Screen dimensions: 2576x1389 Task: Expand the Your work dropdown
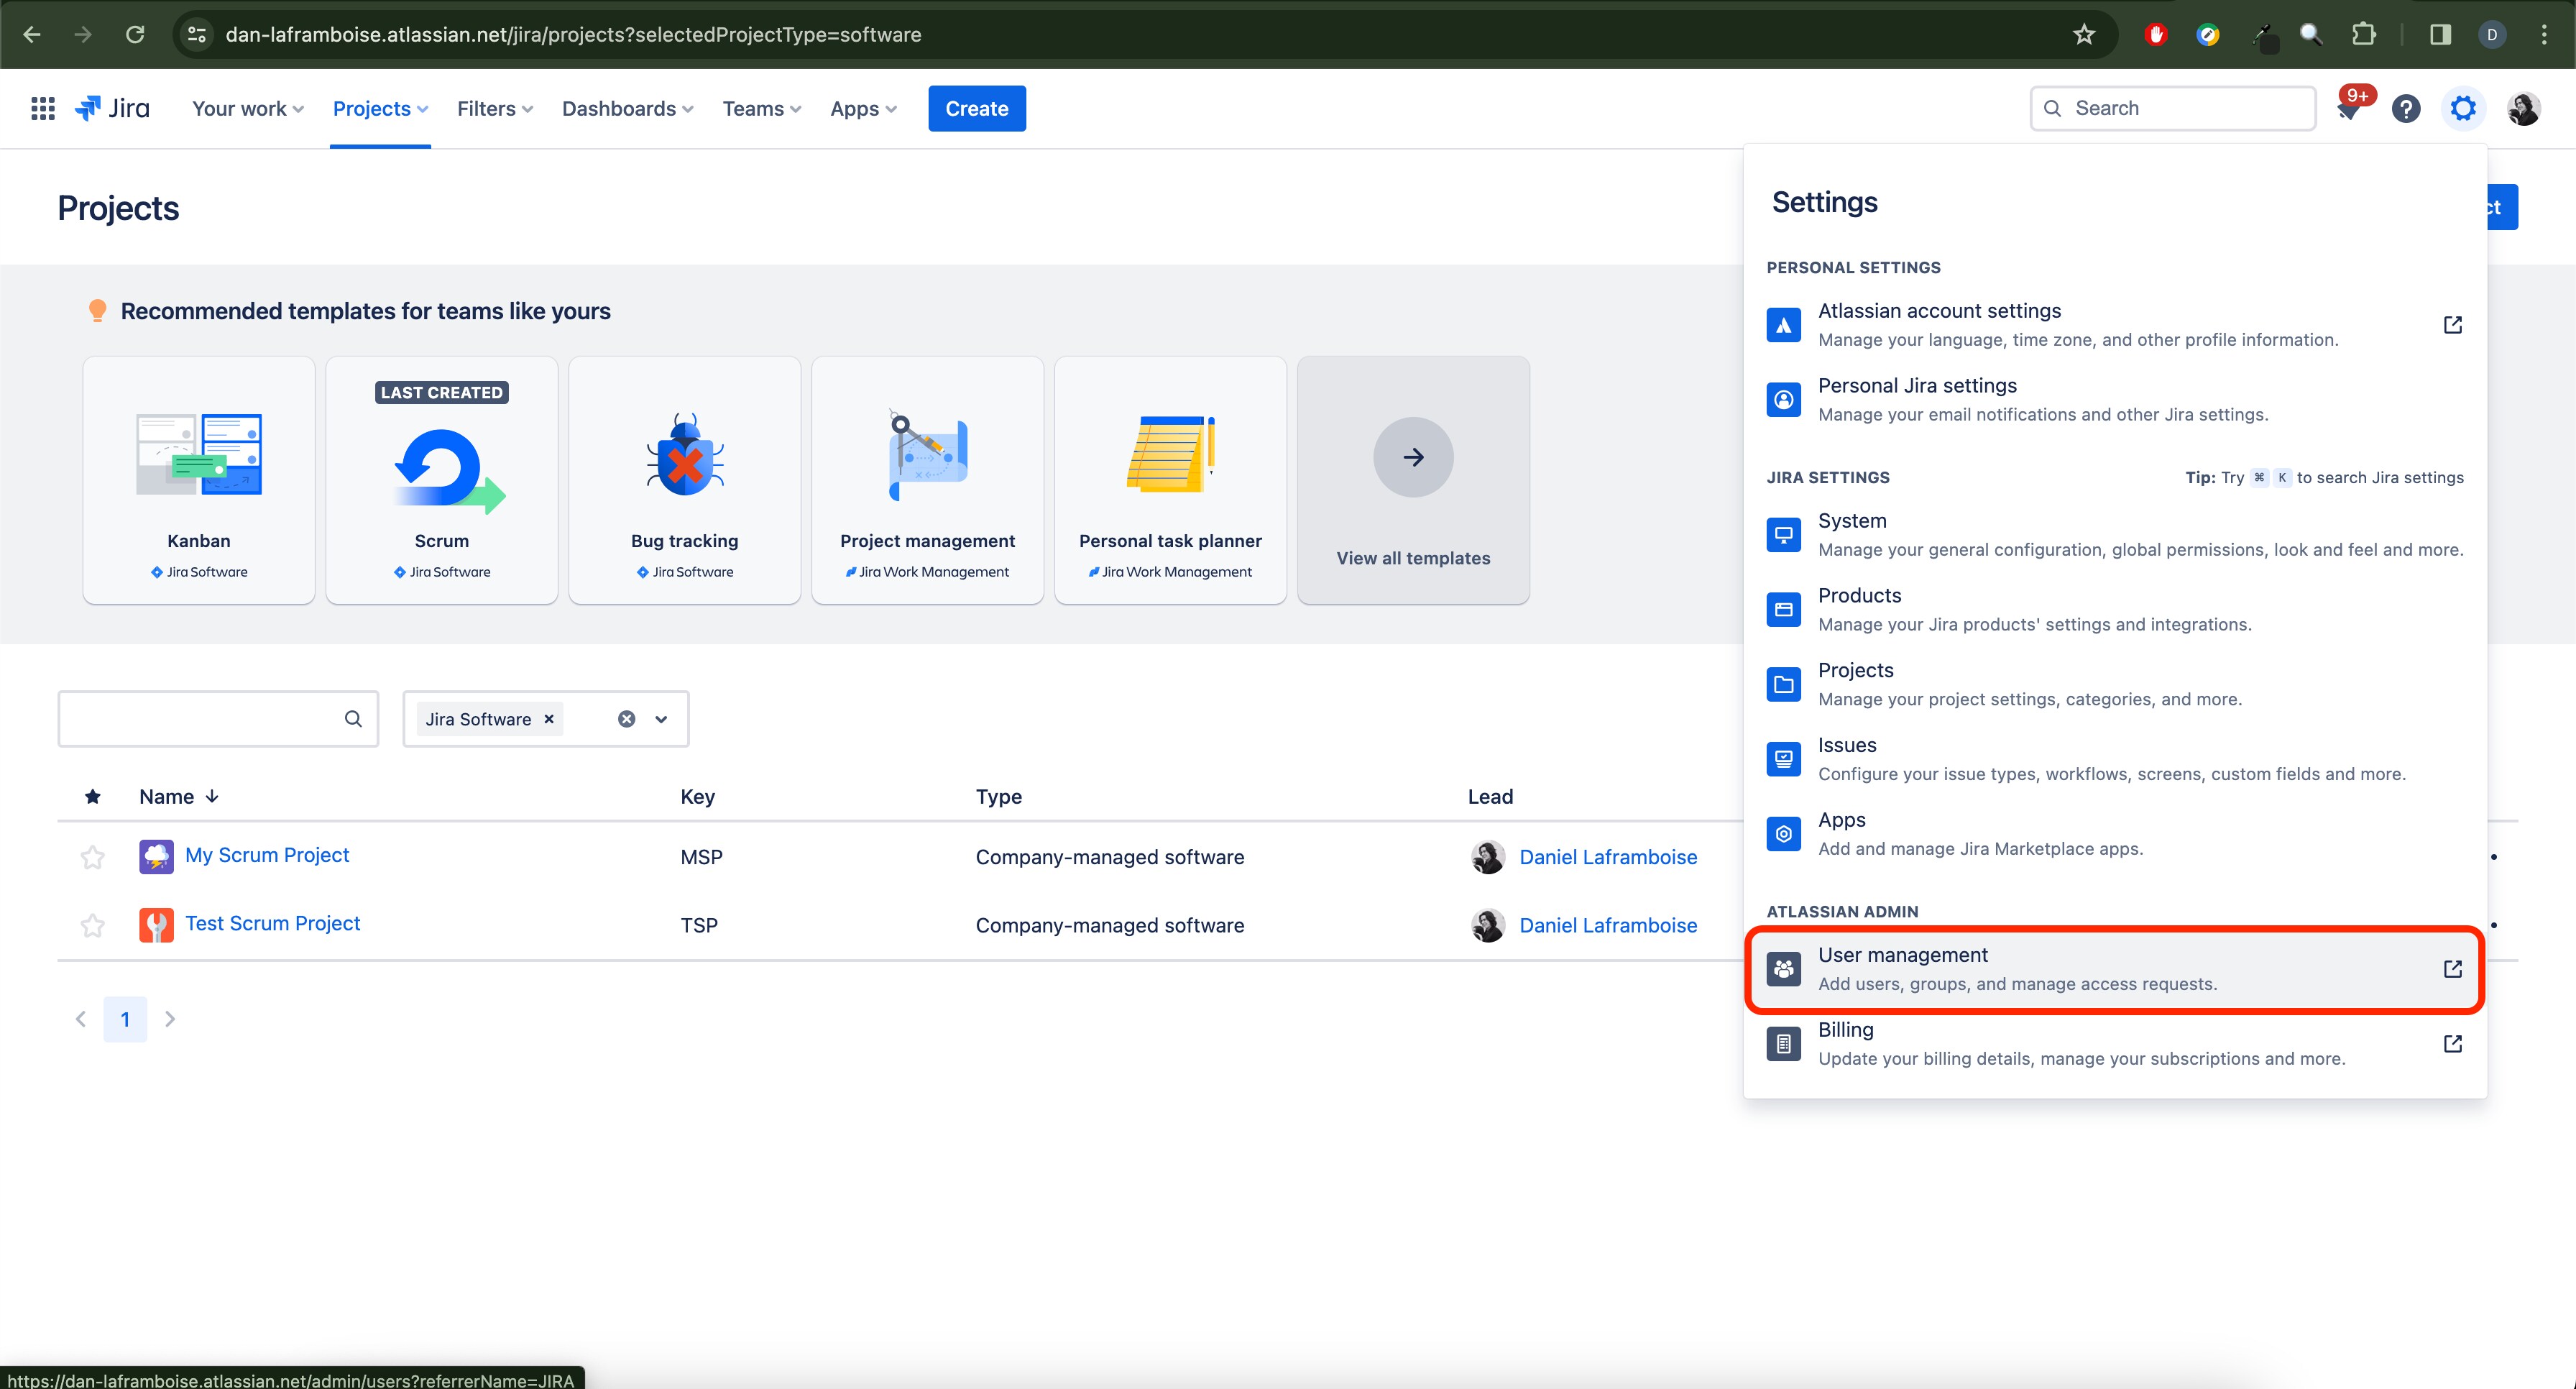(x=247, y=108)
